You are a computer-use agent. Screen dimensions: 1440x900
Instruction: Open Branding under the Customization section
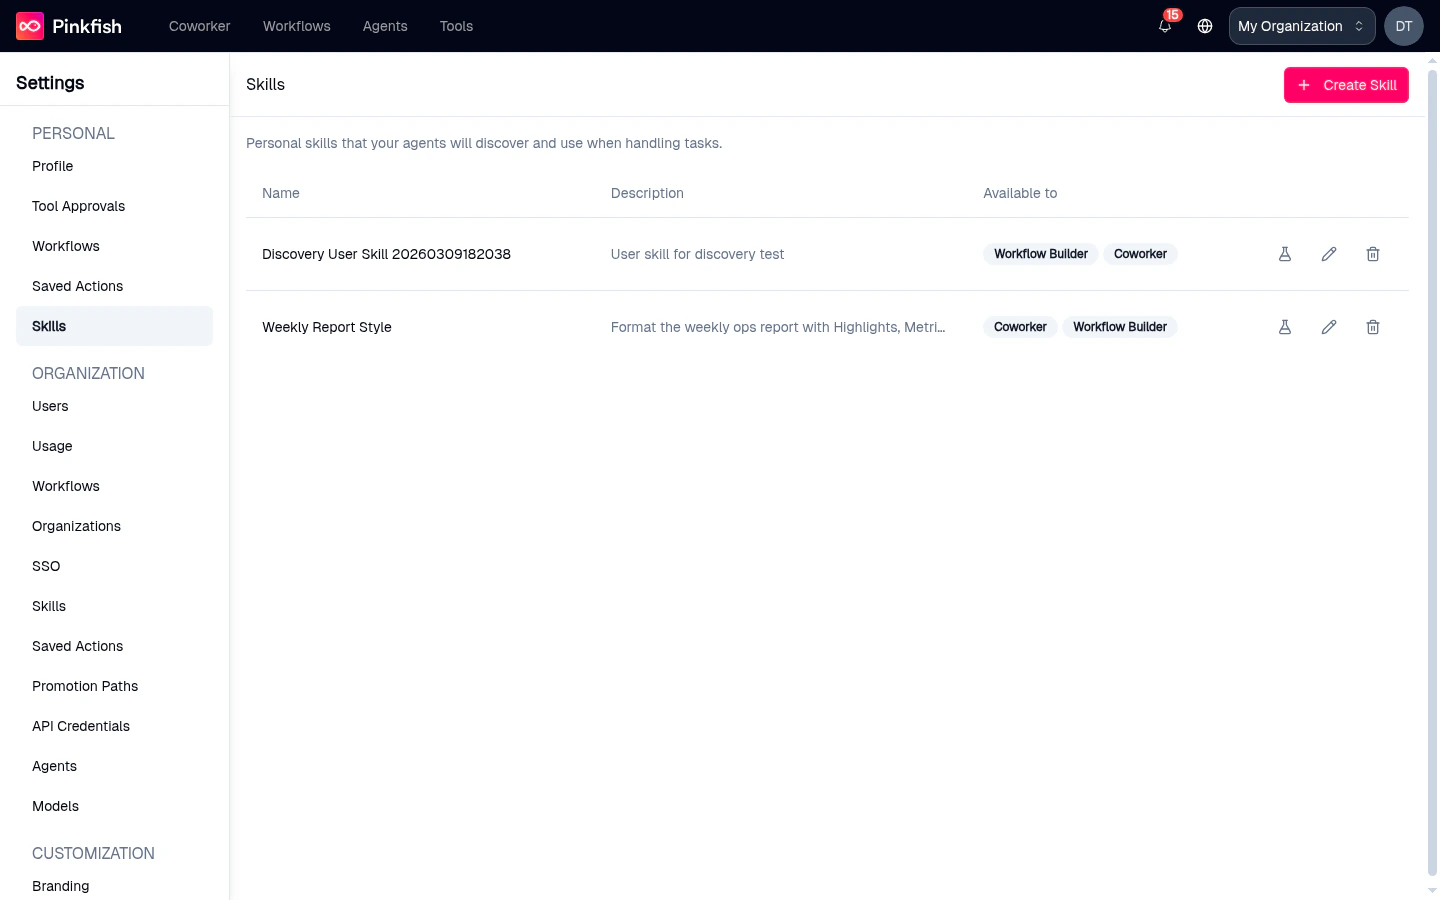coord(60,886)
